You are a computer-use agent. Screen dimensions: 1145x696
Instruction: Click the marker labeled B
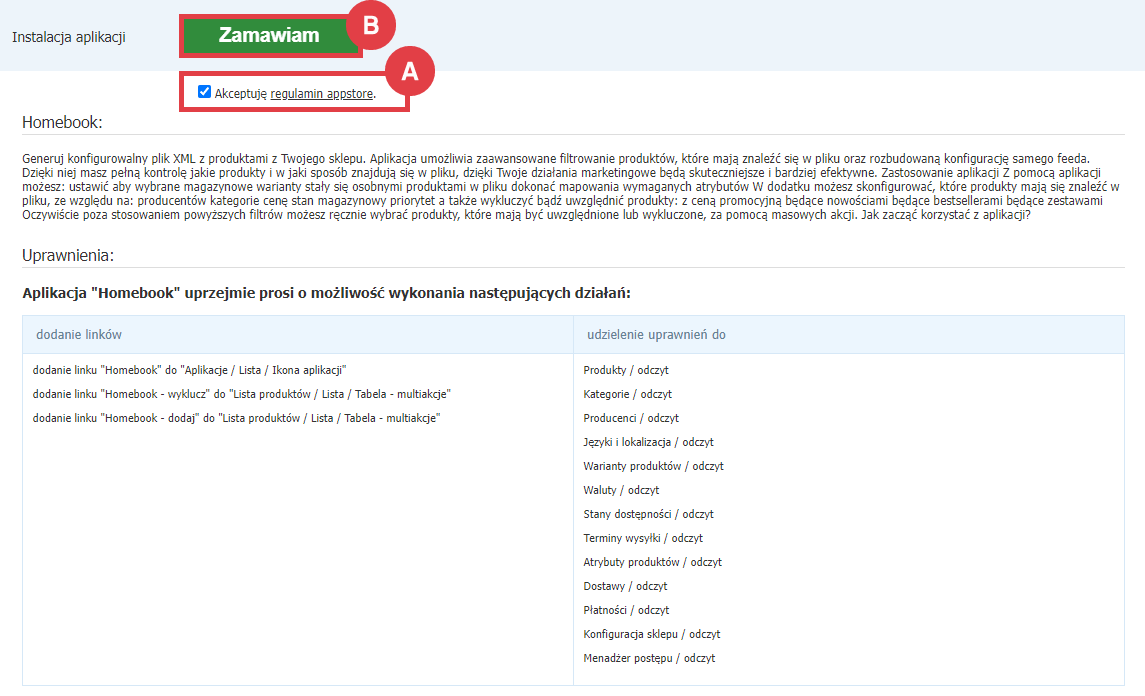click(x=372, y=28)
